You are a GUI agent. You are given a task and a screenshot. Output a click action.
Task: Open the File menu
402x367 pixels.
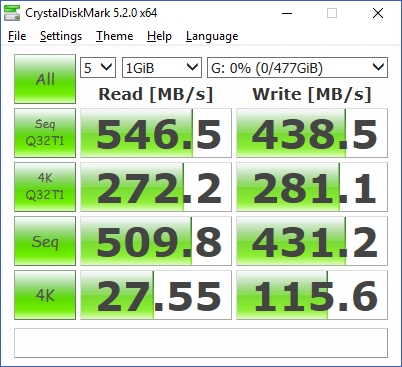[17, 36]
